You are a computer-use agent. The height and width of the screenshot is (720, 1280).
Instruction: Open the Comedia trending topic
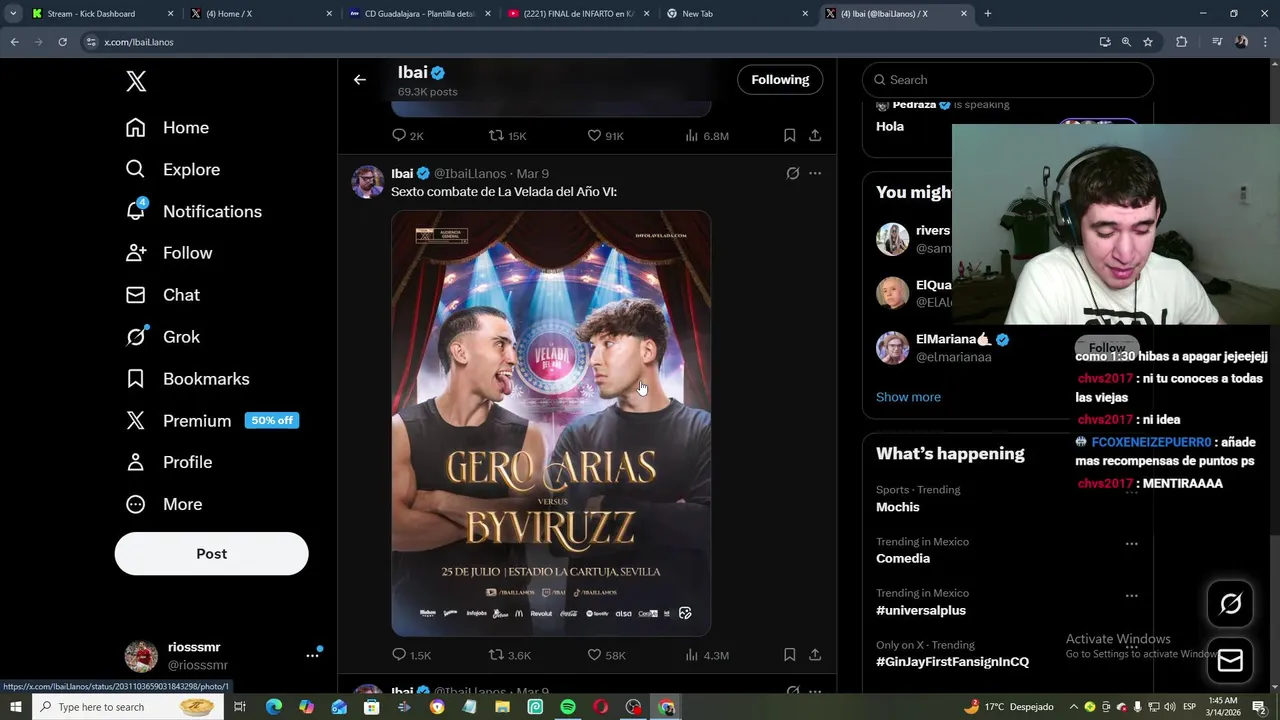(903, 558)
